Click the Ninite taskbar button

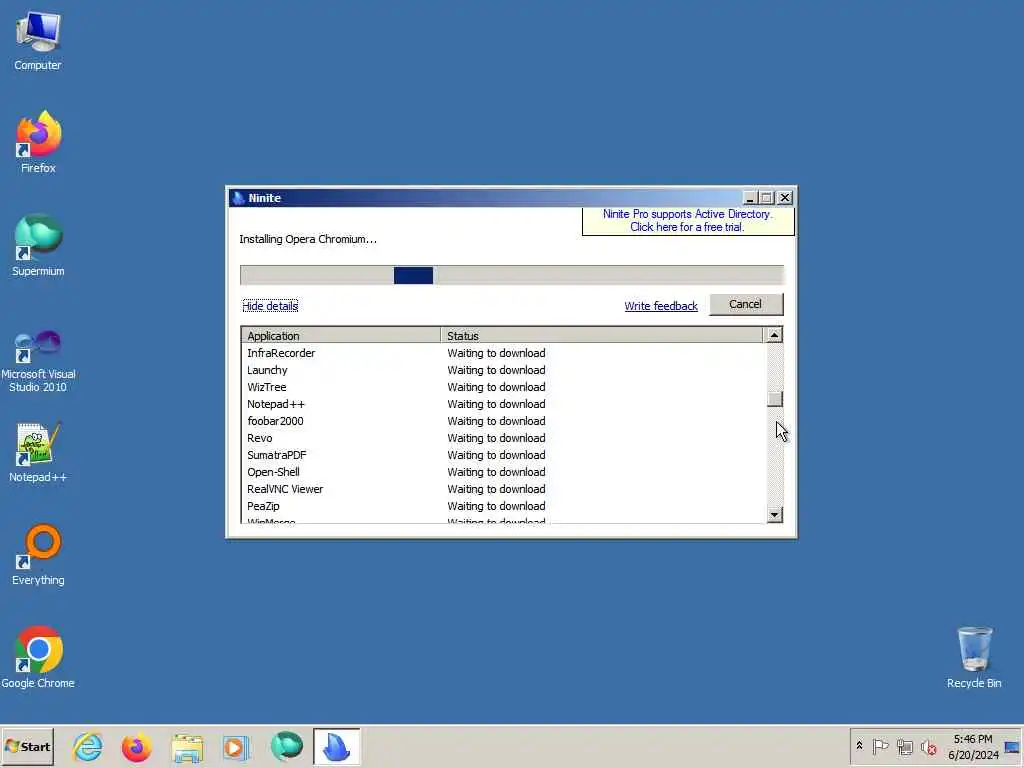(x=336, y=747)
